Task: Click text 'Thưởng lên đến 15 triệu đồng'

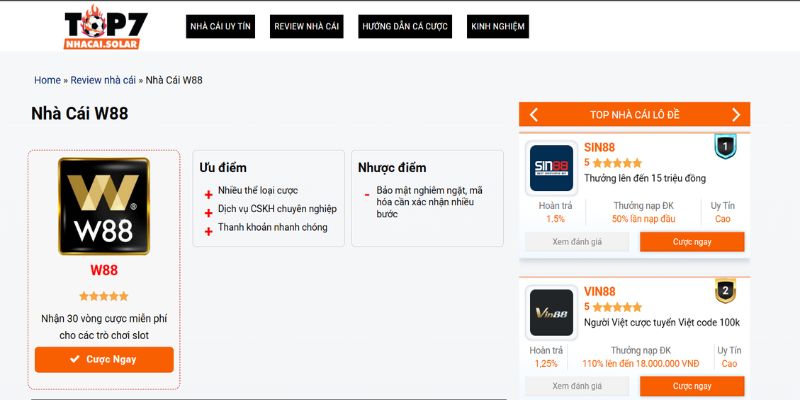Action: [645, 179]
